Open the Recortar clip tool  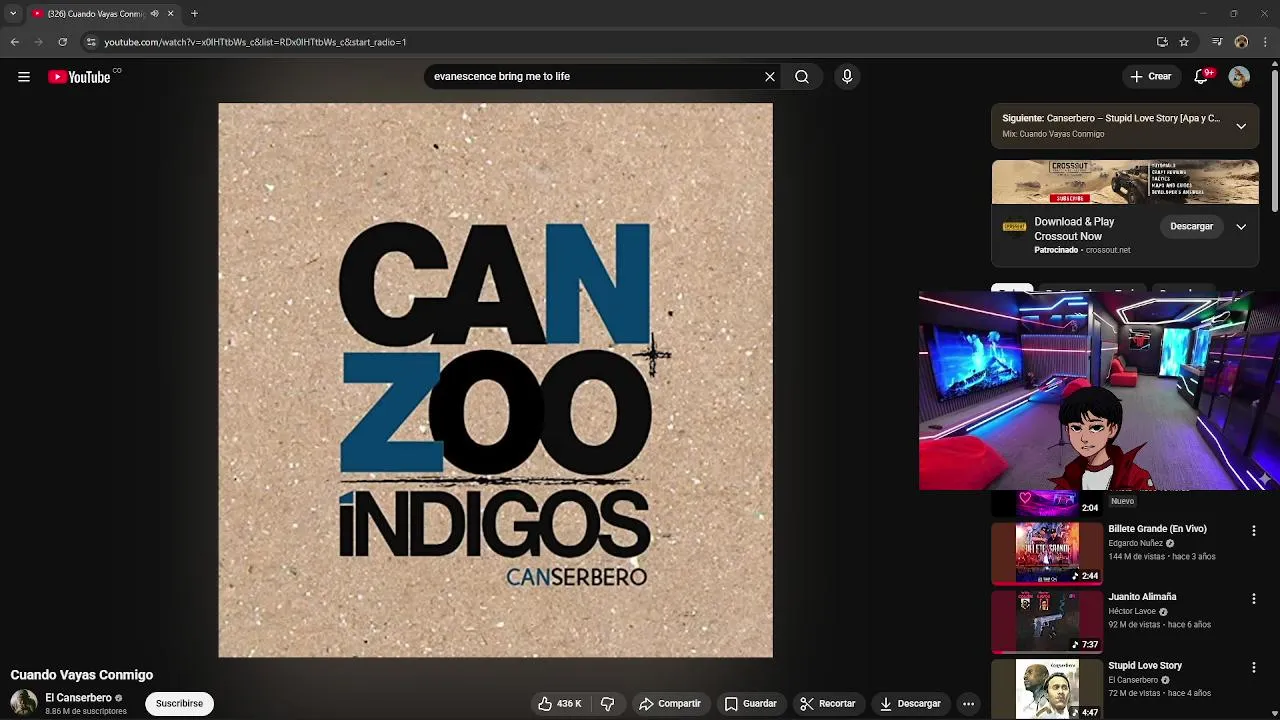[828, 704]
